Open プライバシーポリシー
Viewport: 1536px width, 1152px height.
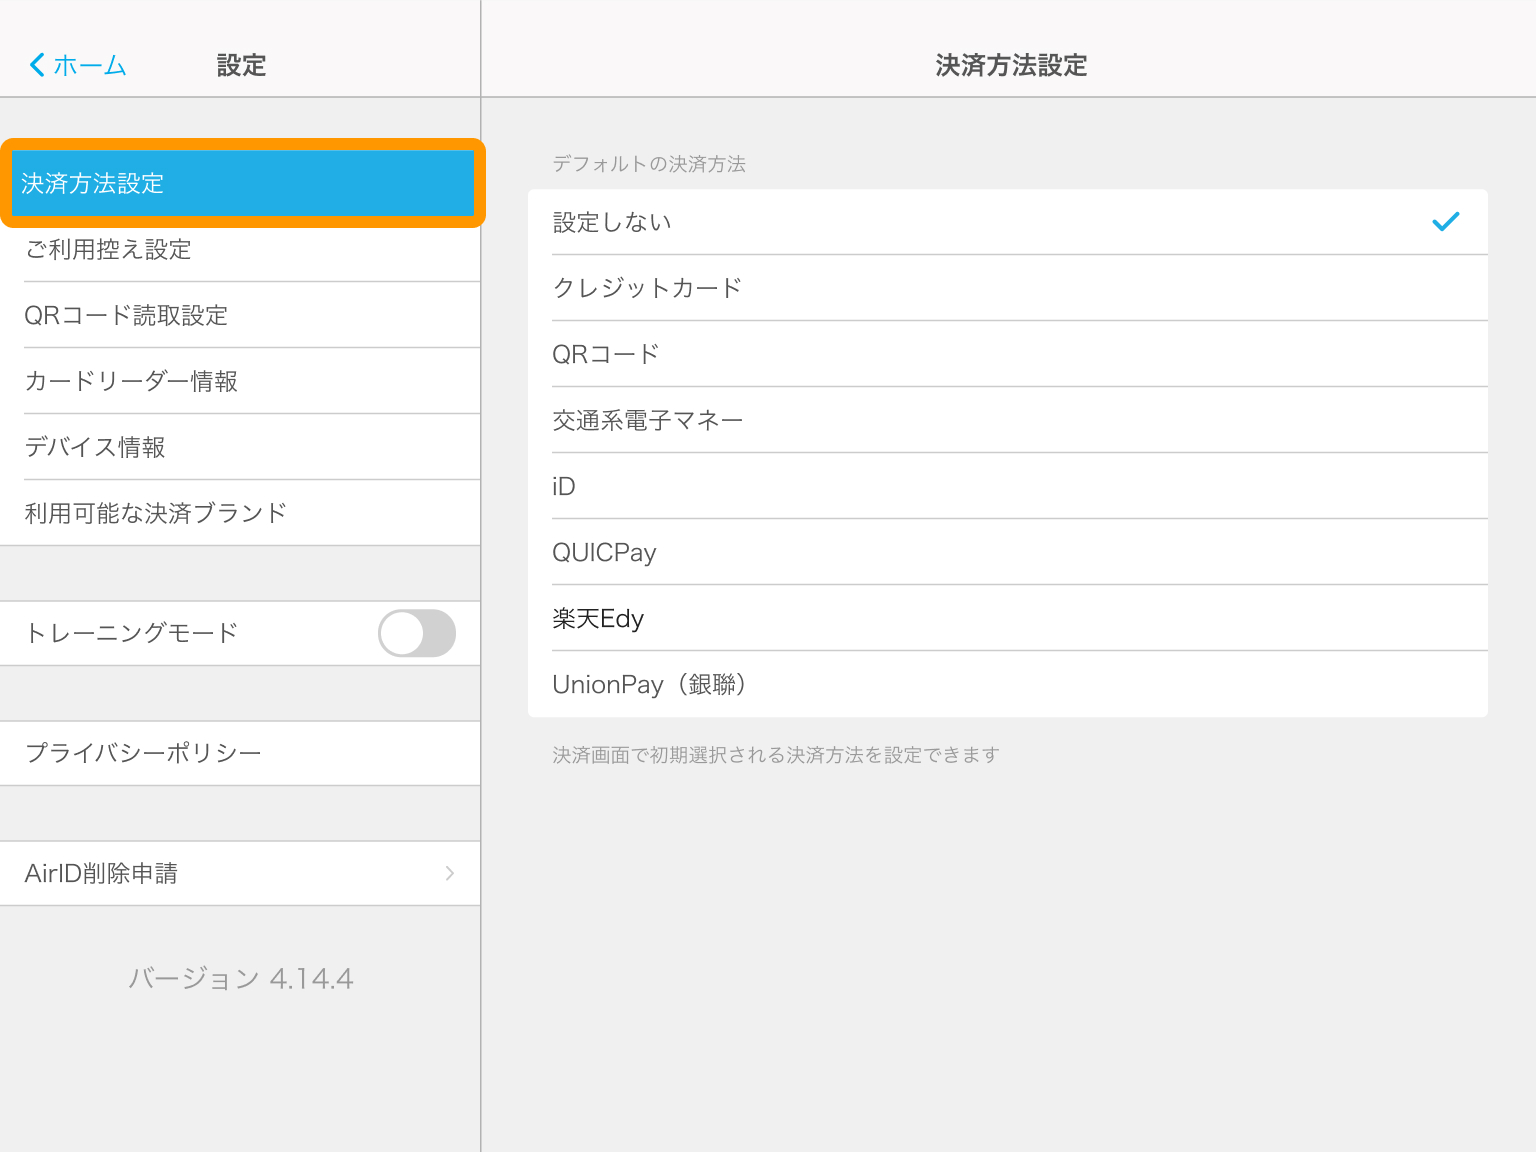coord(240,753)
